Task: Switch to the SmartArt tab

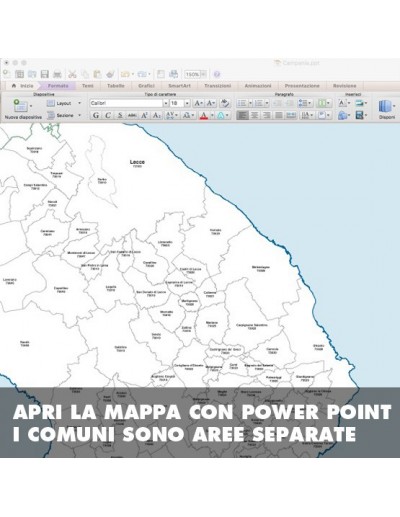Action: [179, 86]
